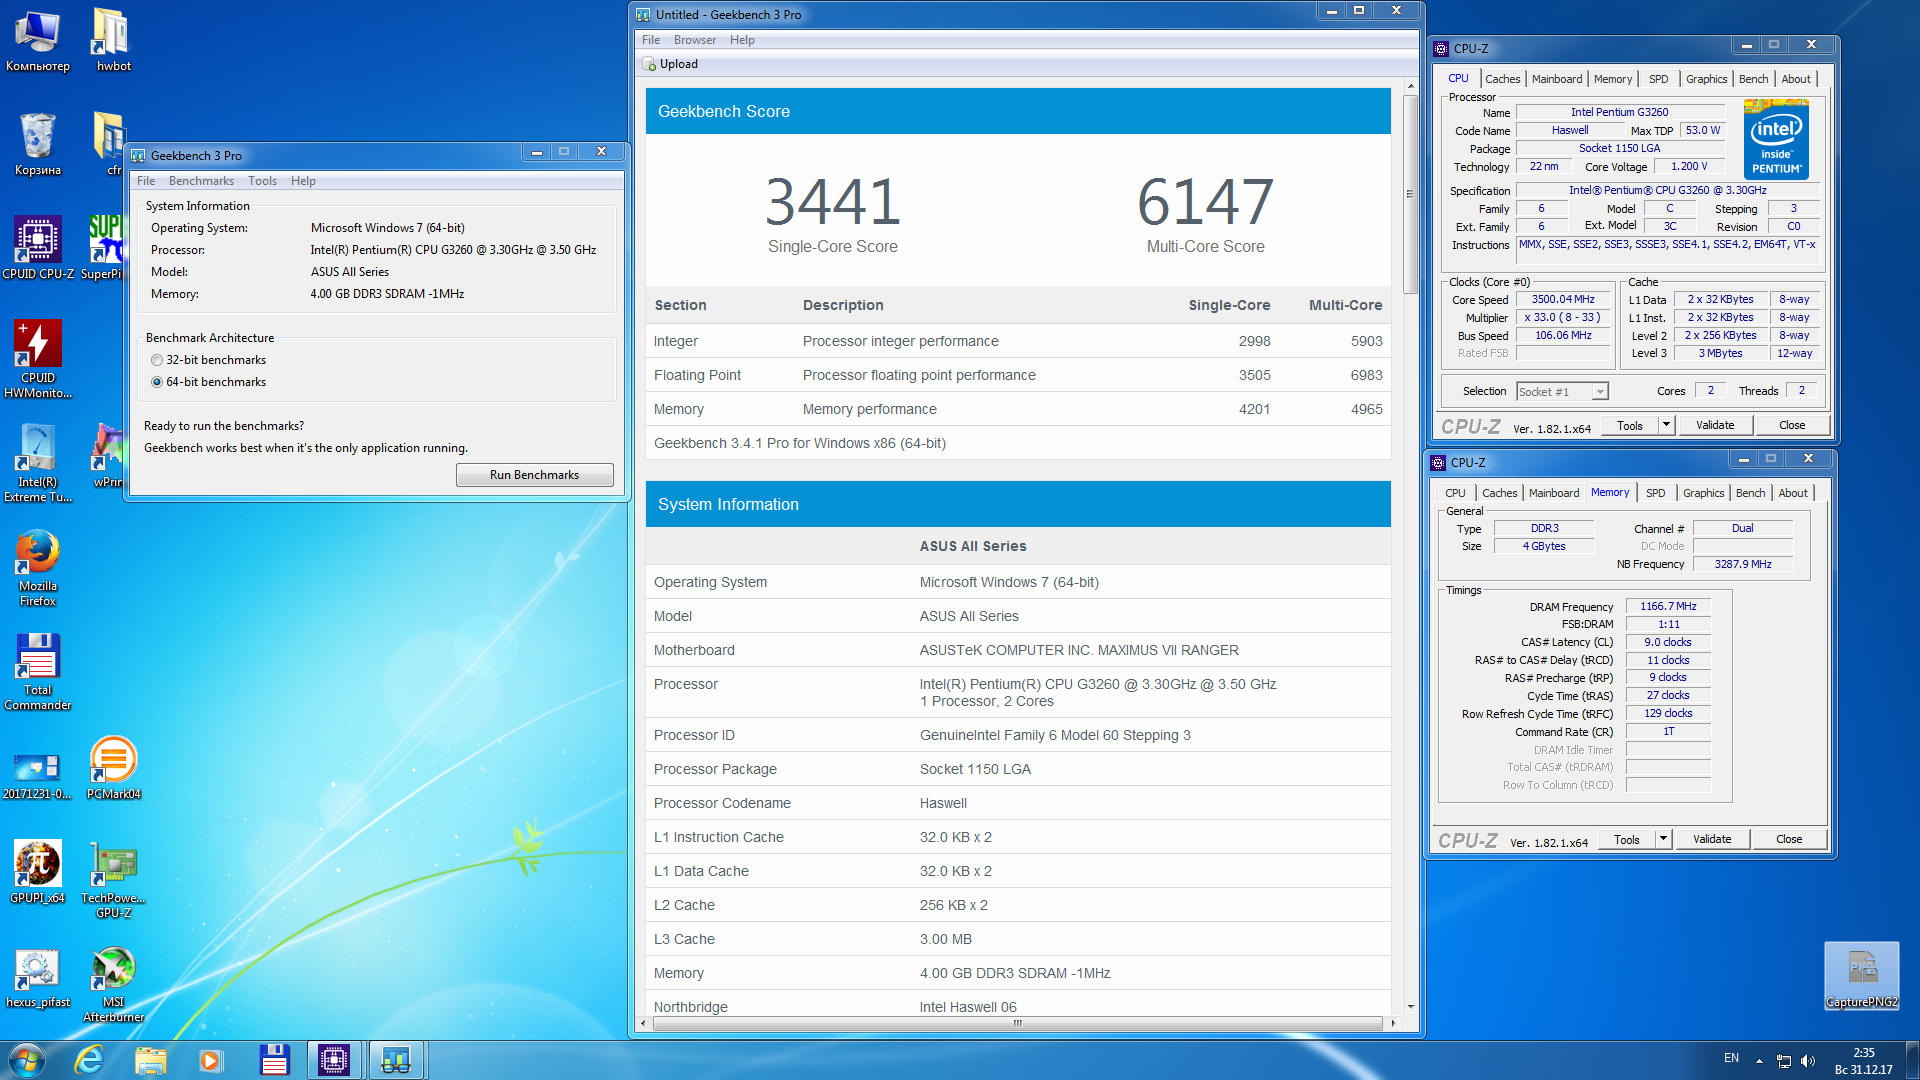
Task: Launch the CPUID CPU-Z desktop shortcut
Action: click(x=38, y=248)
